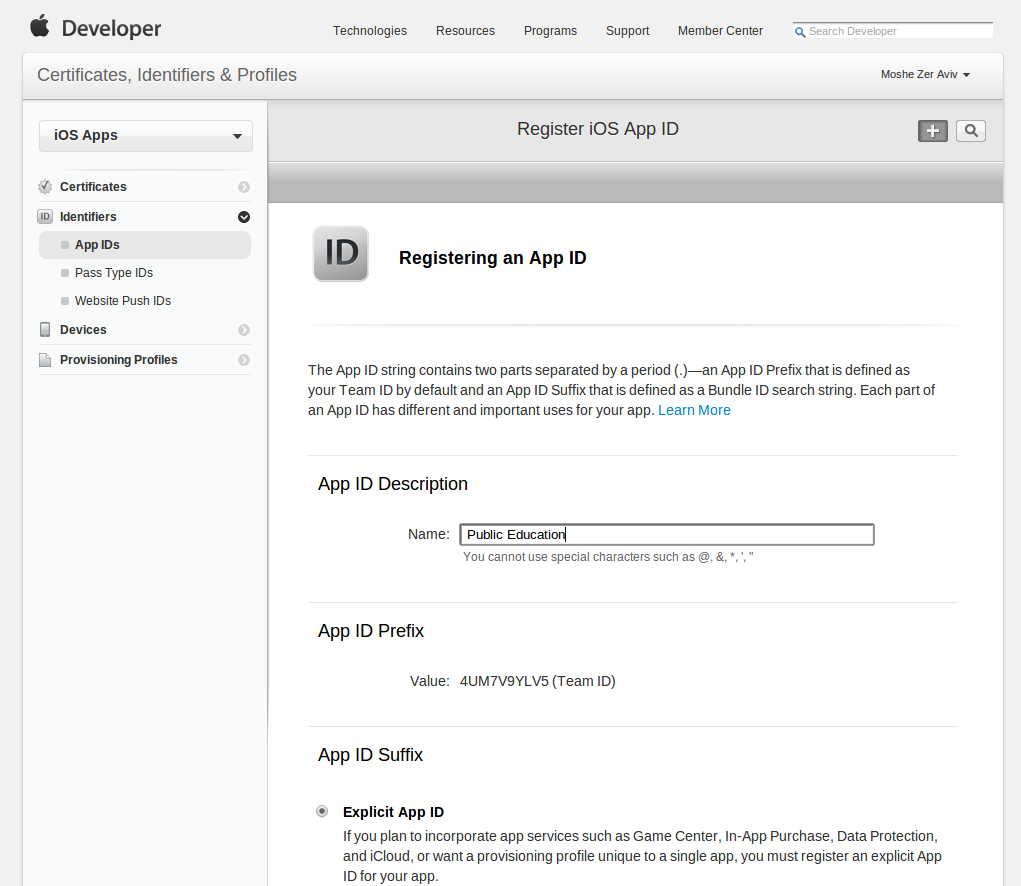Click the App ID Name input field
Screen dimensions: 1021x886
point(667,534)
